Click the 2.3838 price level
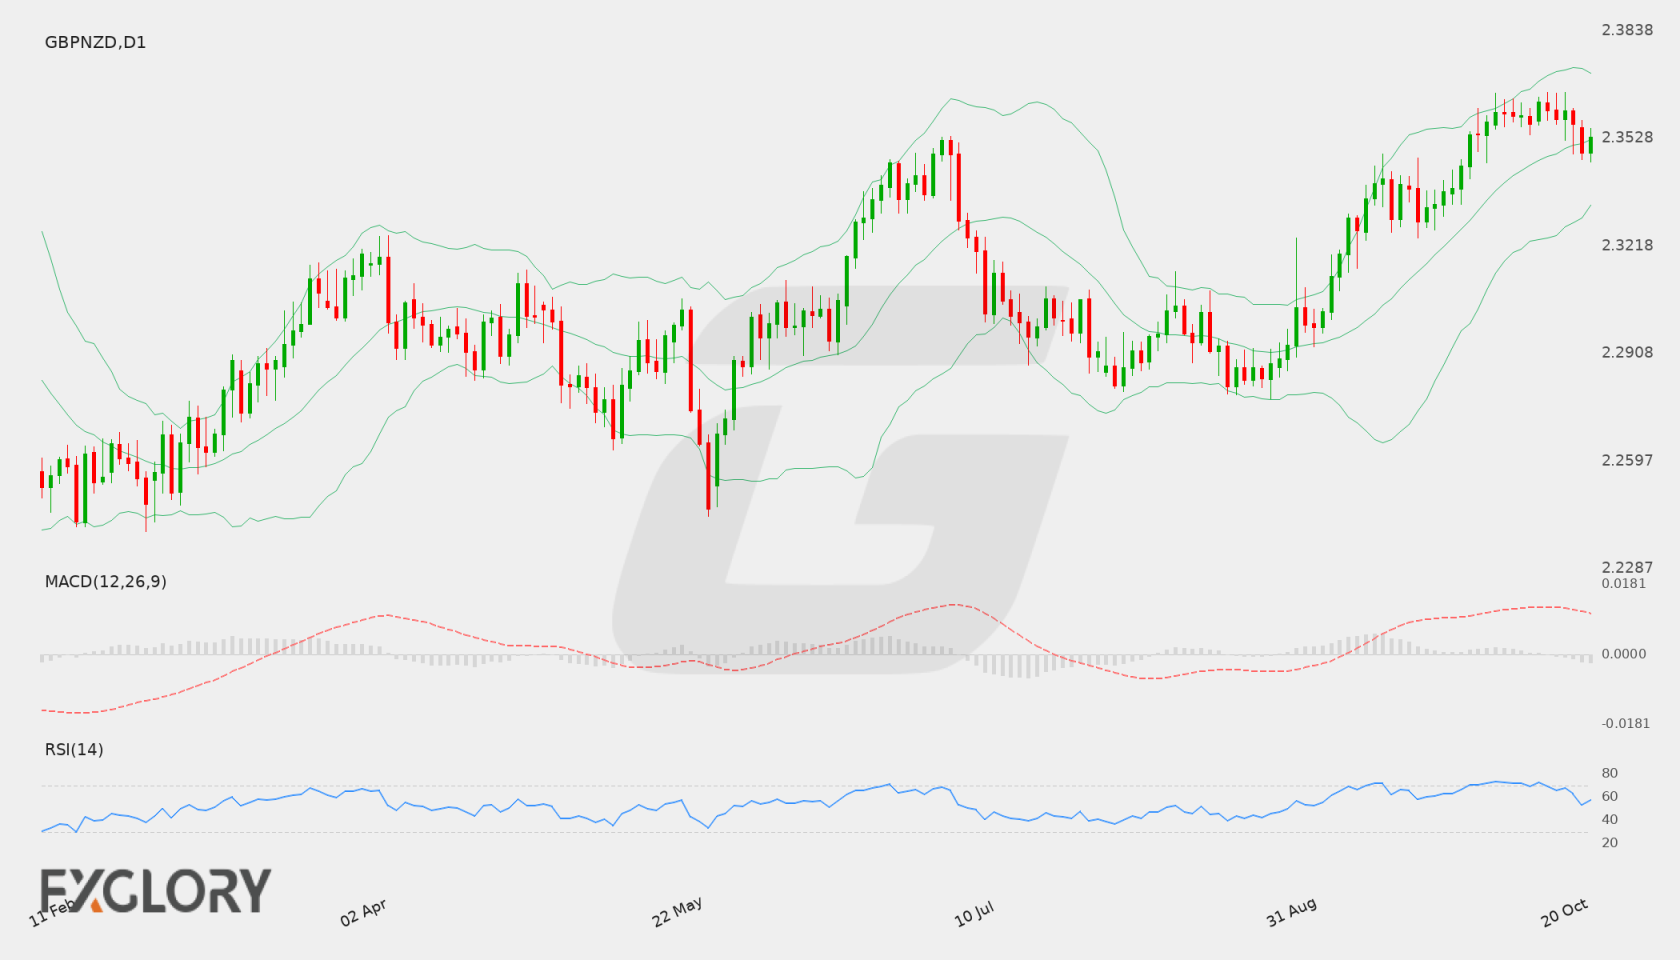 (1627, 30)
